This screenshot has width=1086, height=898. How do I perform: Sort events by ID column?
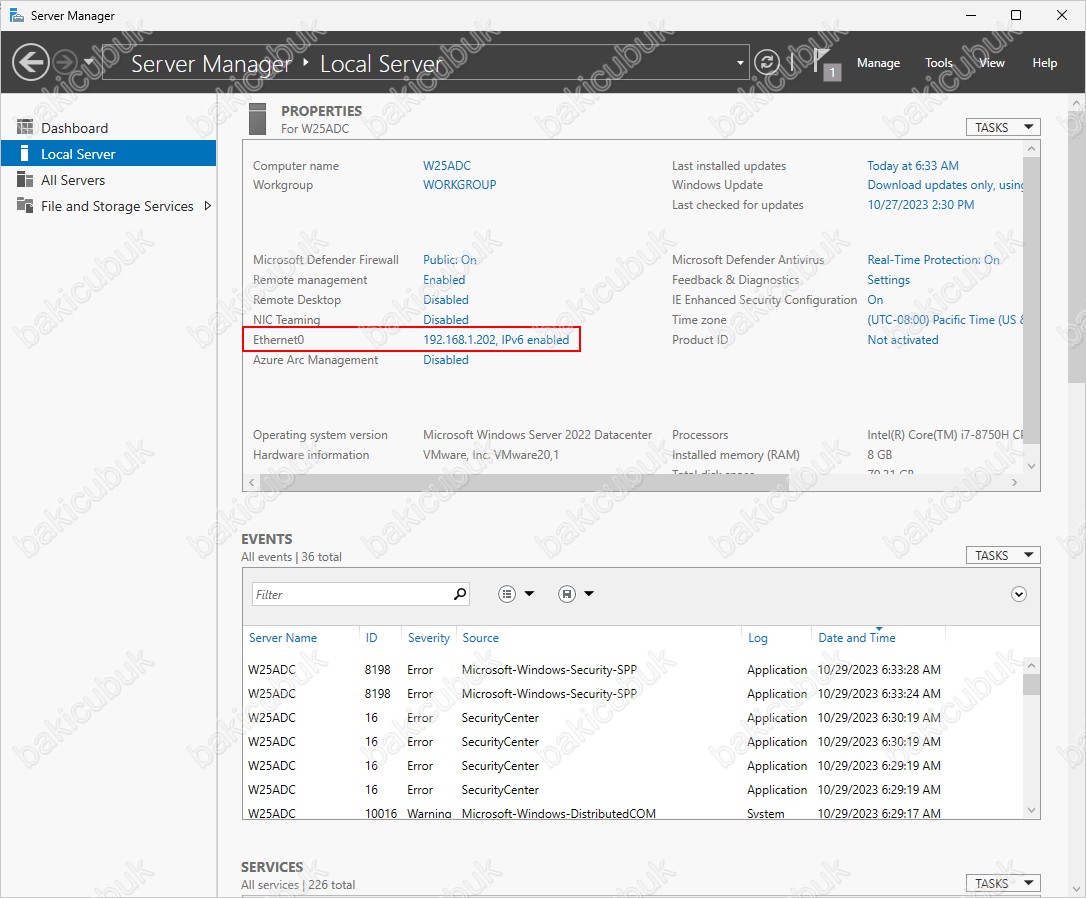point(371,638)
